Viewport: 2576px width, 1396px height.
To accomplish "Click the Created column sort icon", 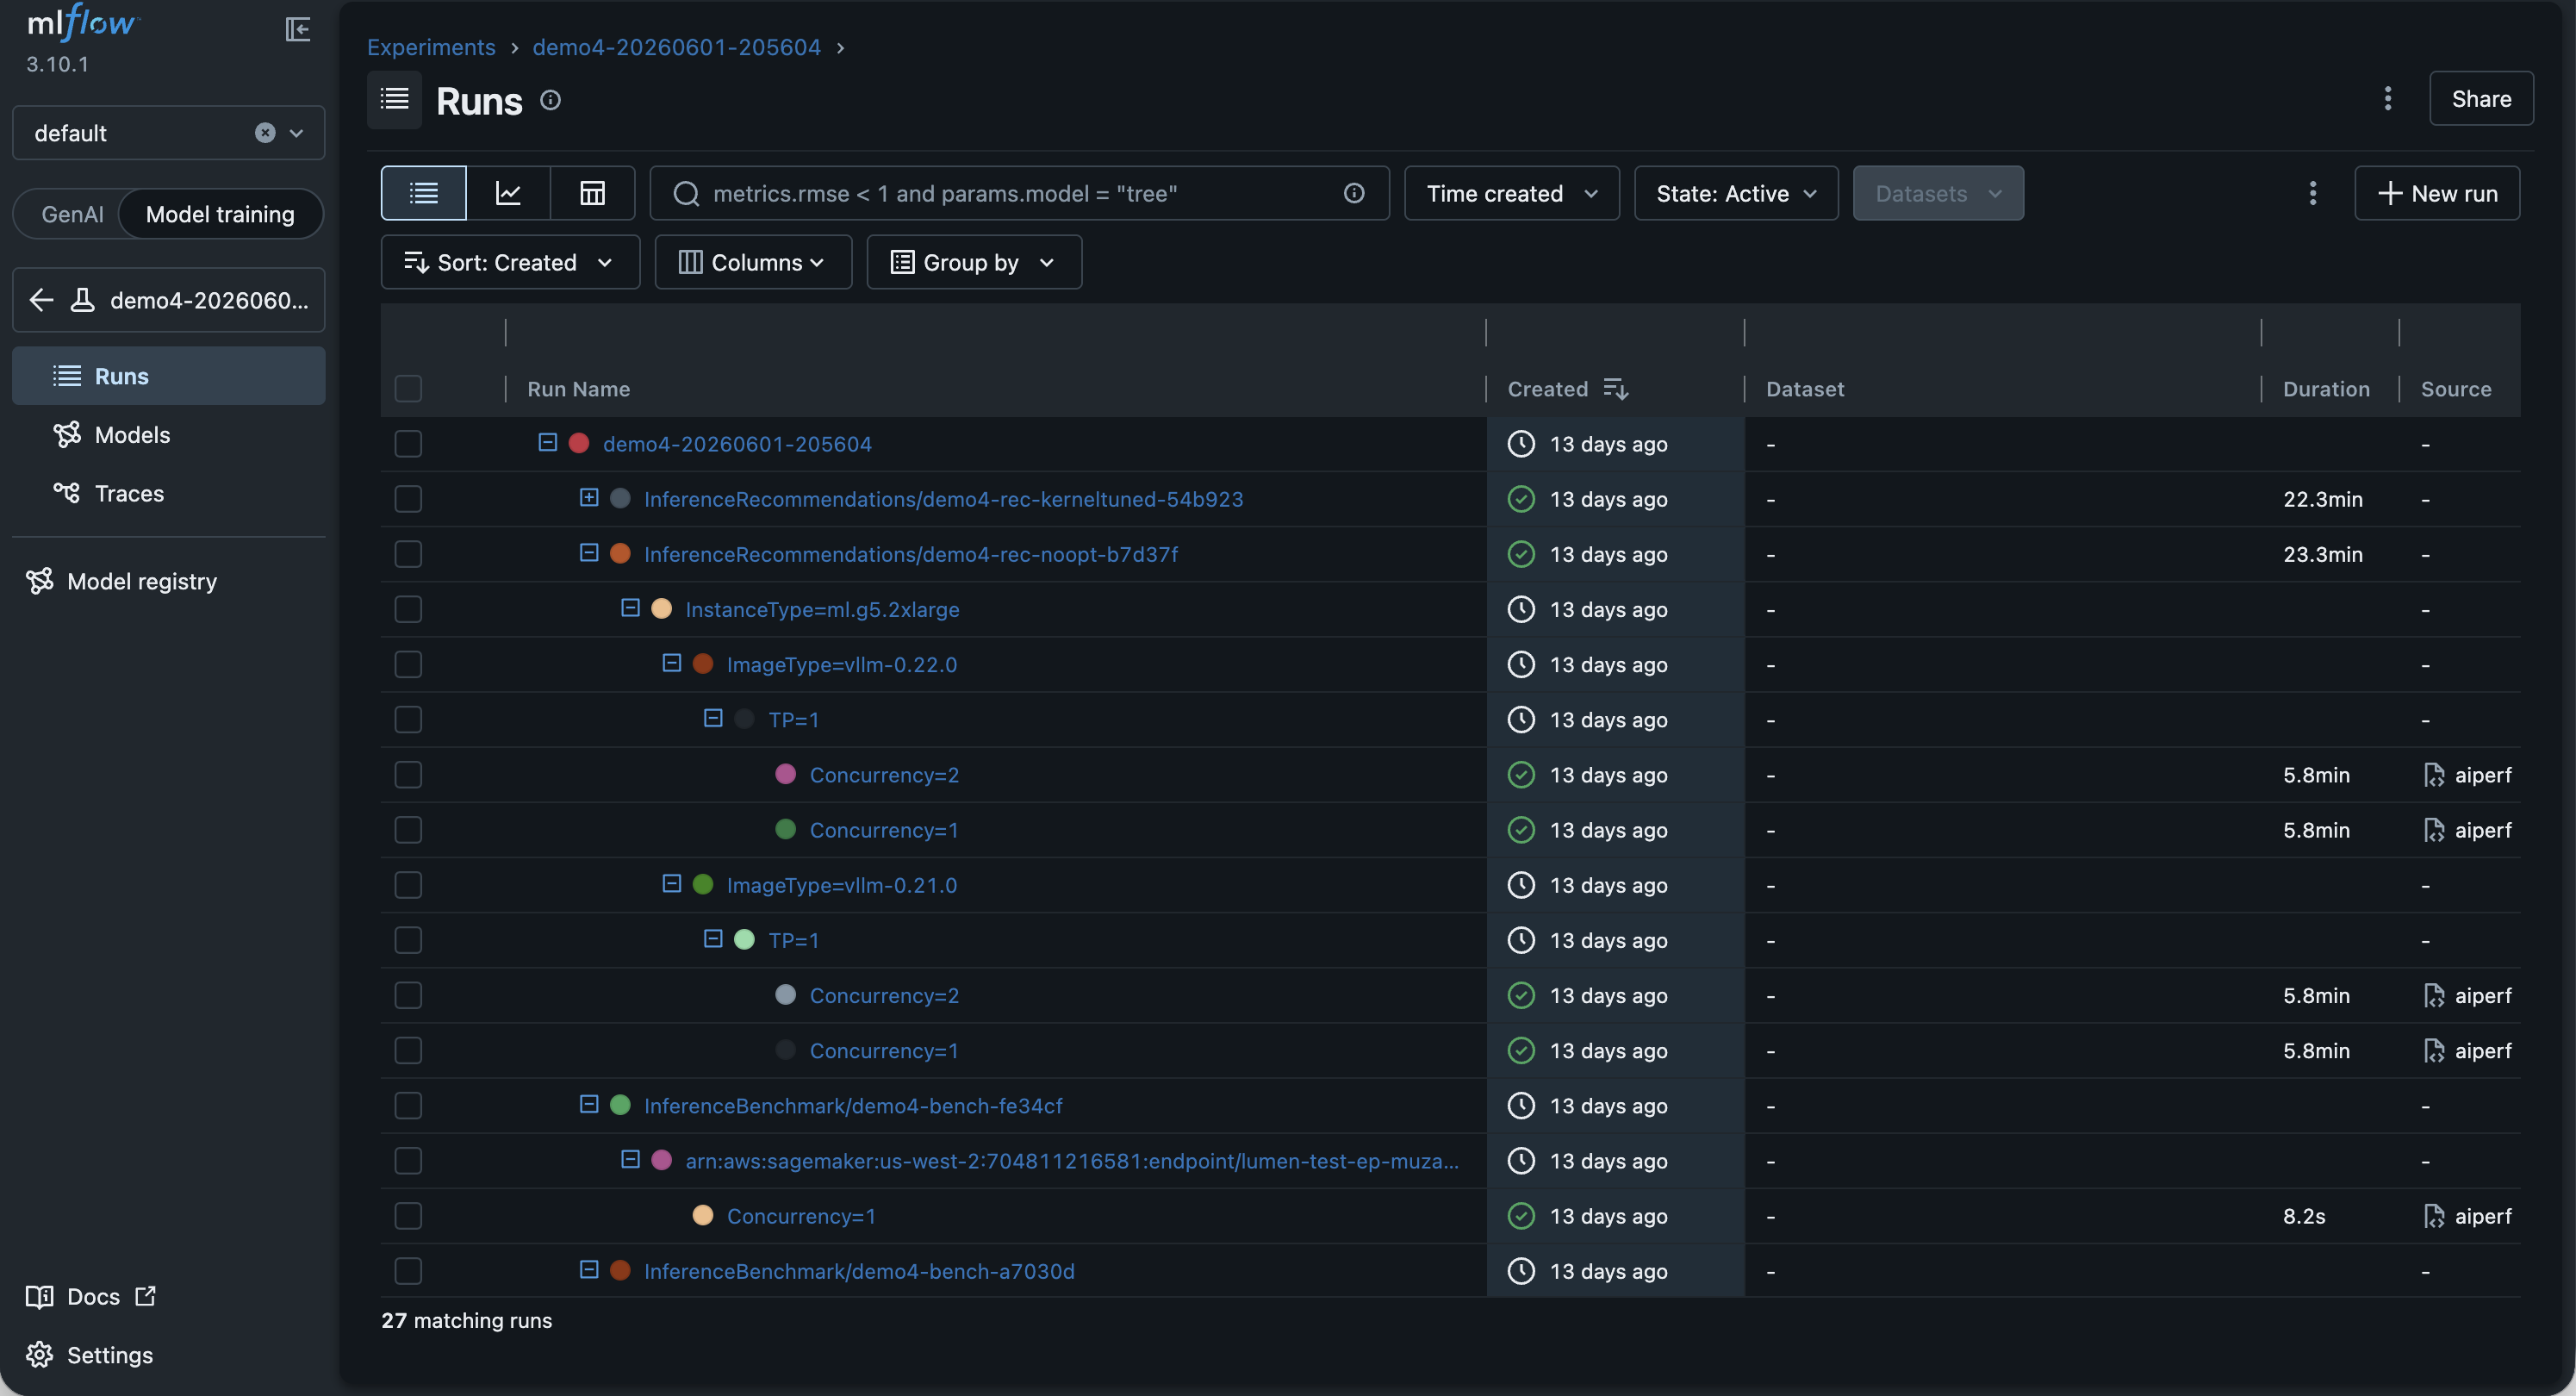I will point(1616,389).
